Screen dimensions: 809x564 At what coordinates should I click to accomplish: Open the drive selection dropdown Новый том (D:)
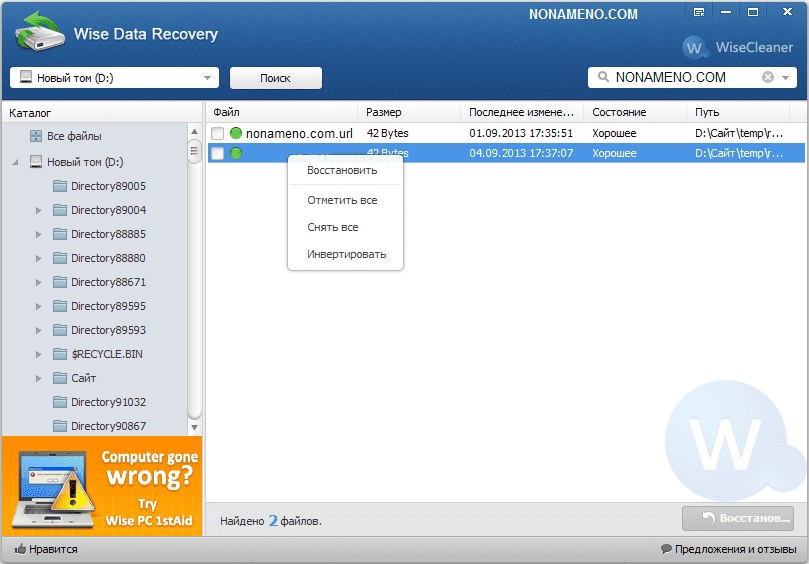(x=114, y=78)
